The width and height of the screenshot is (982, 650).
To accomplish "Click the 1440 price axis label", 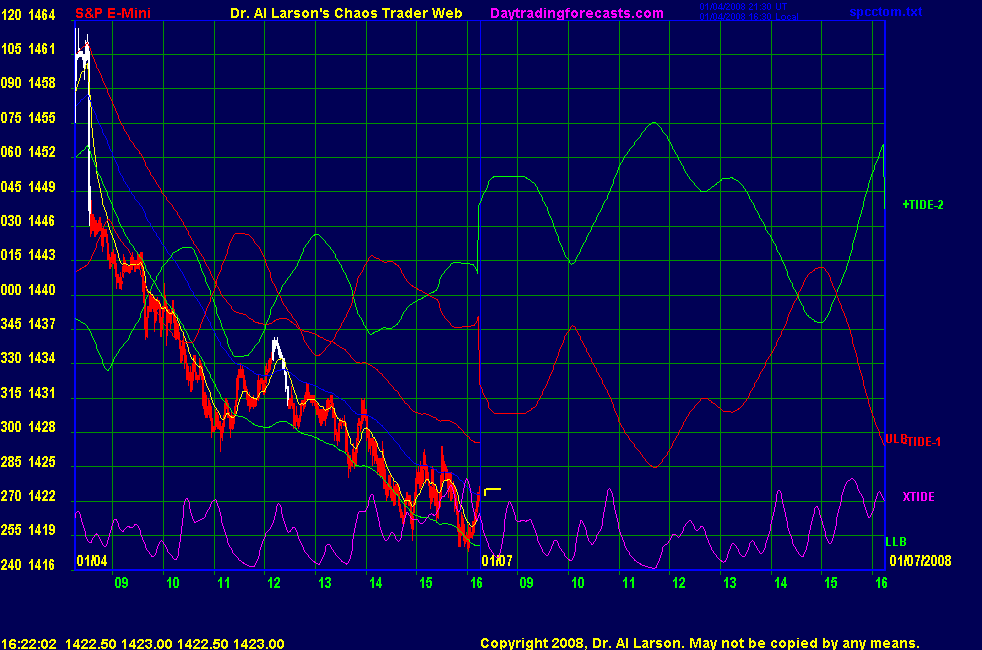I will coord(42,290).
